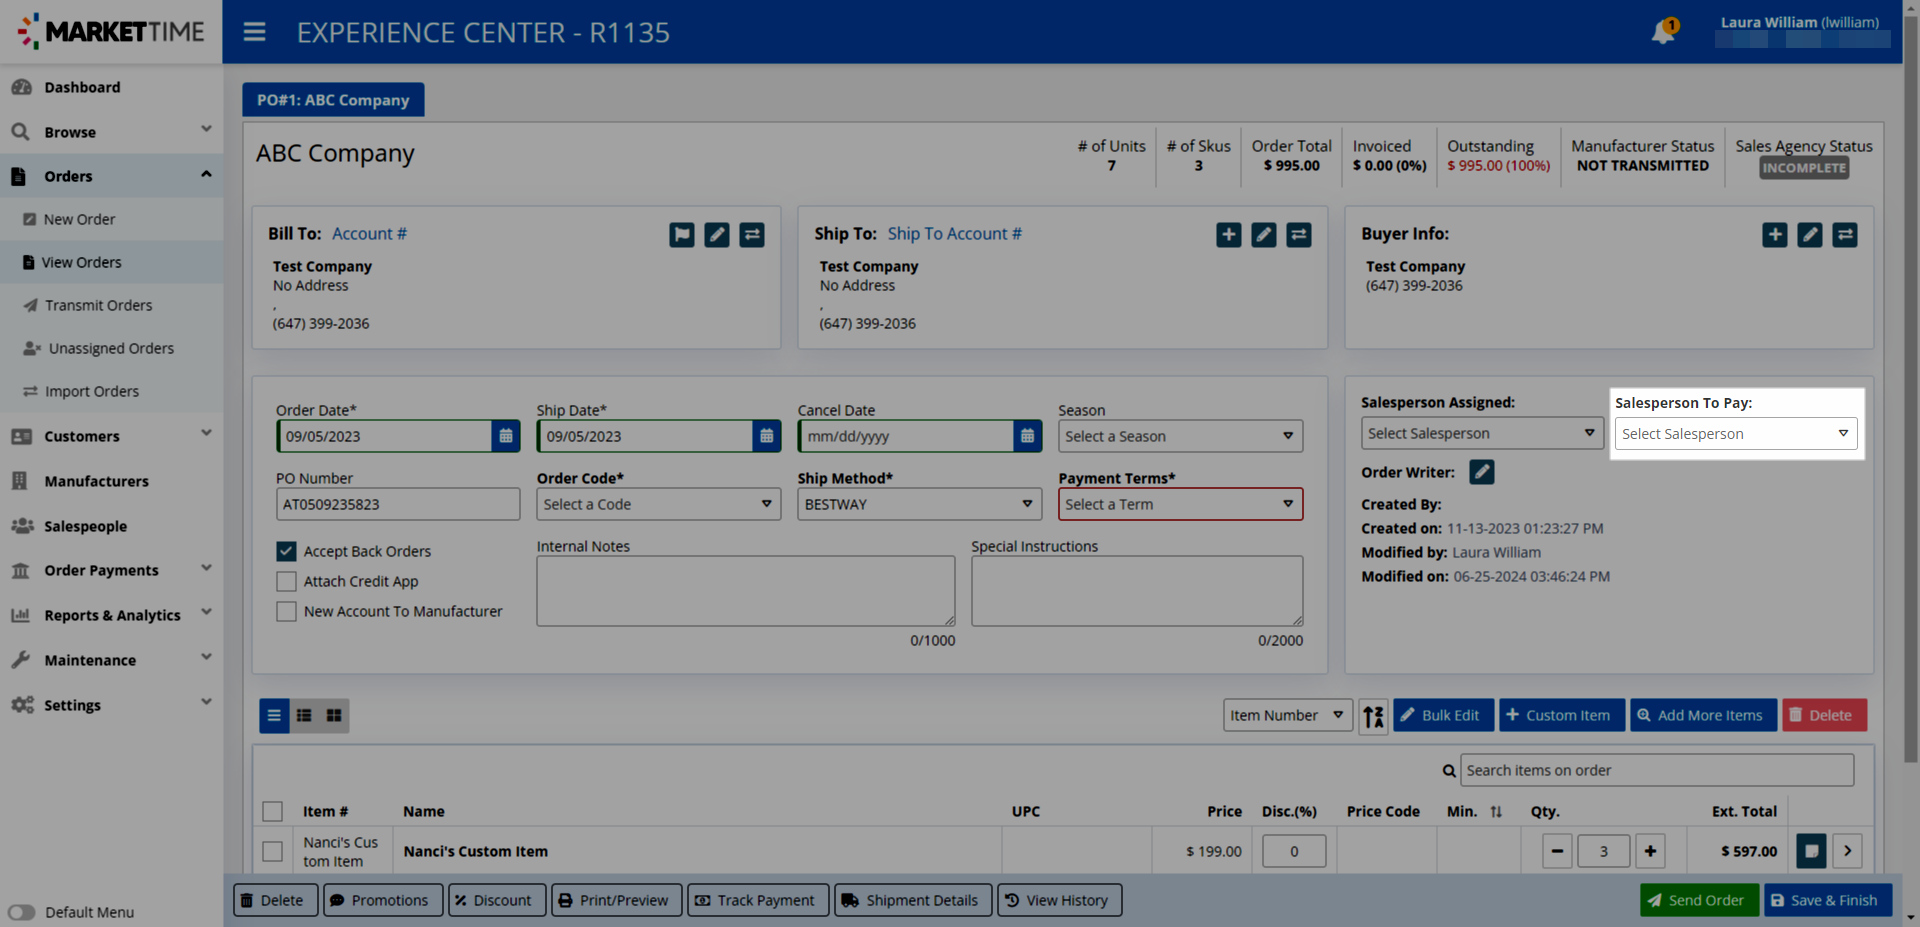Switch to grid view of order items
Viewport: 1920px width, 927px height.
[x=334, y=716]
